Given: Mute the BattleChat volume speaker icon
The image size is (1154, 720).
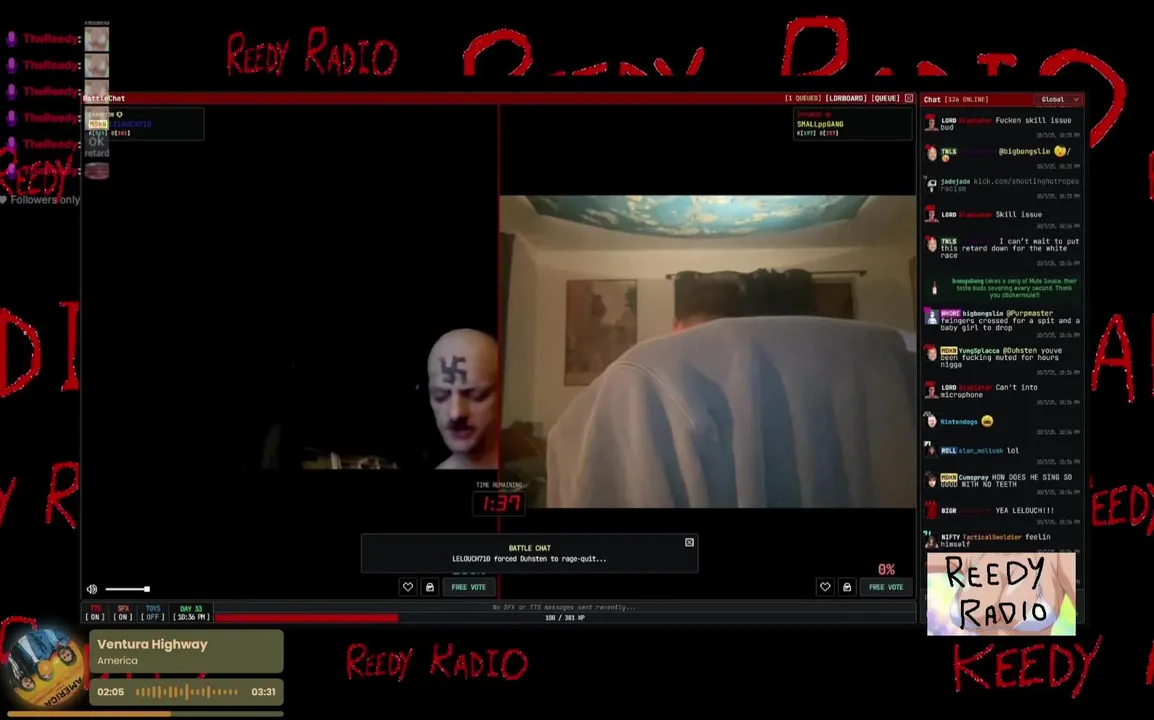Looking at the screenshot, I should coord(92,589).
